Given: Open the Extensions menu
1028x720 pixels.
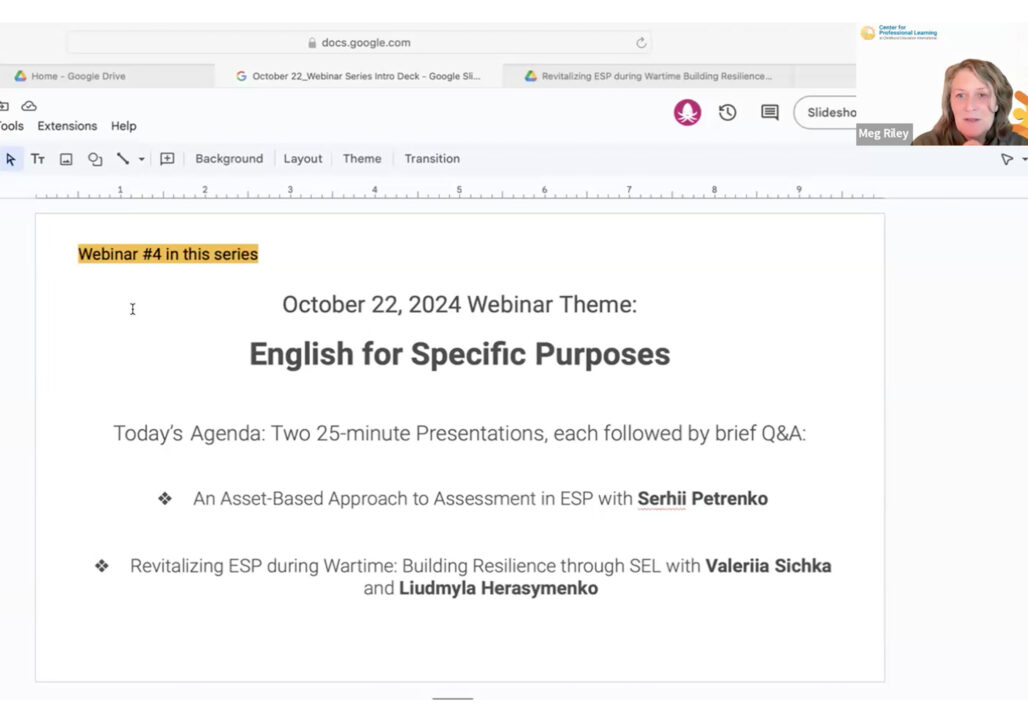Looking at the screenshot, I should 66,126.
